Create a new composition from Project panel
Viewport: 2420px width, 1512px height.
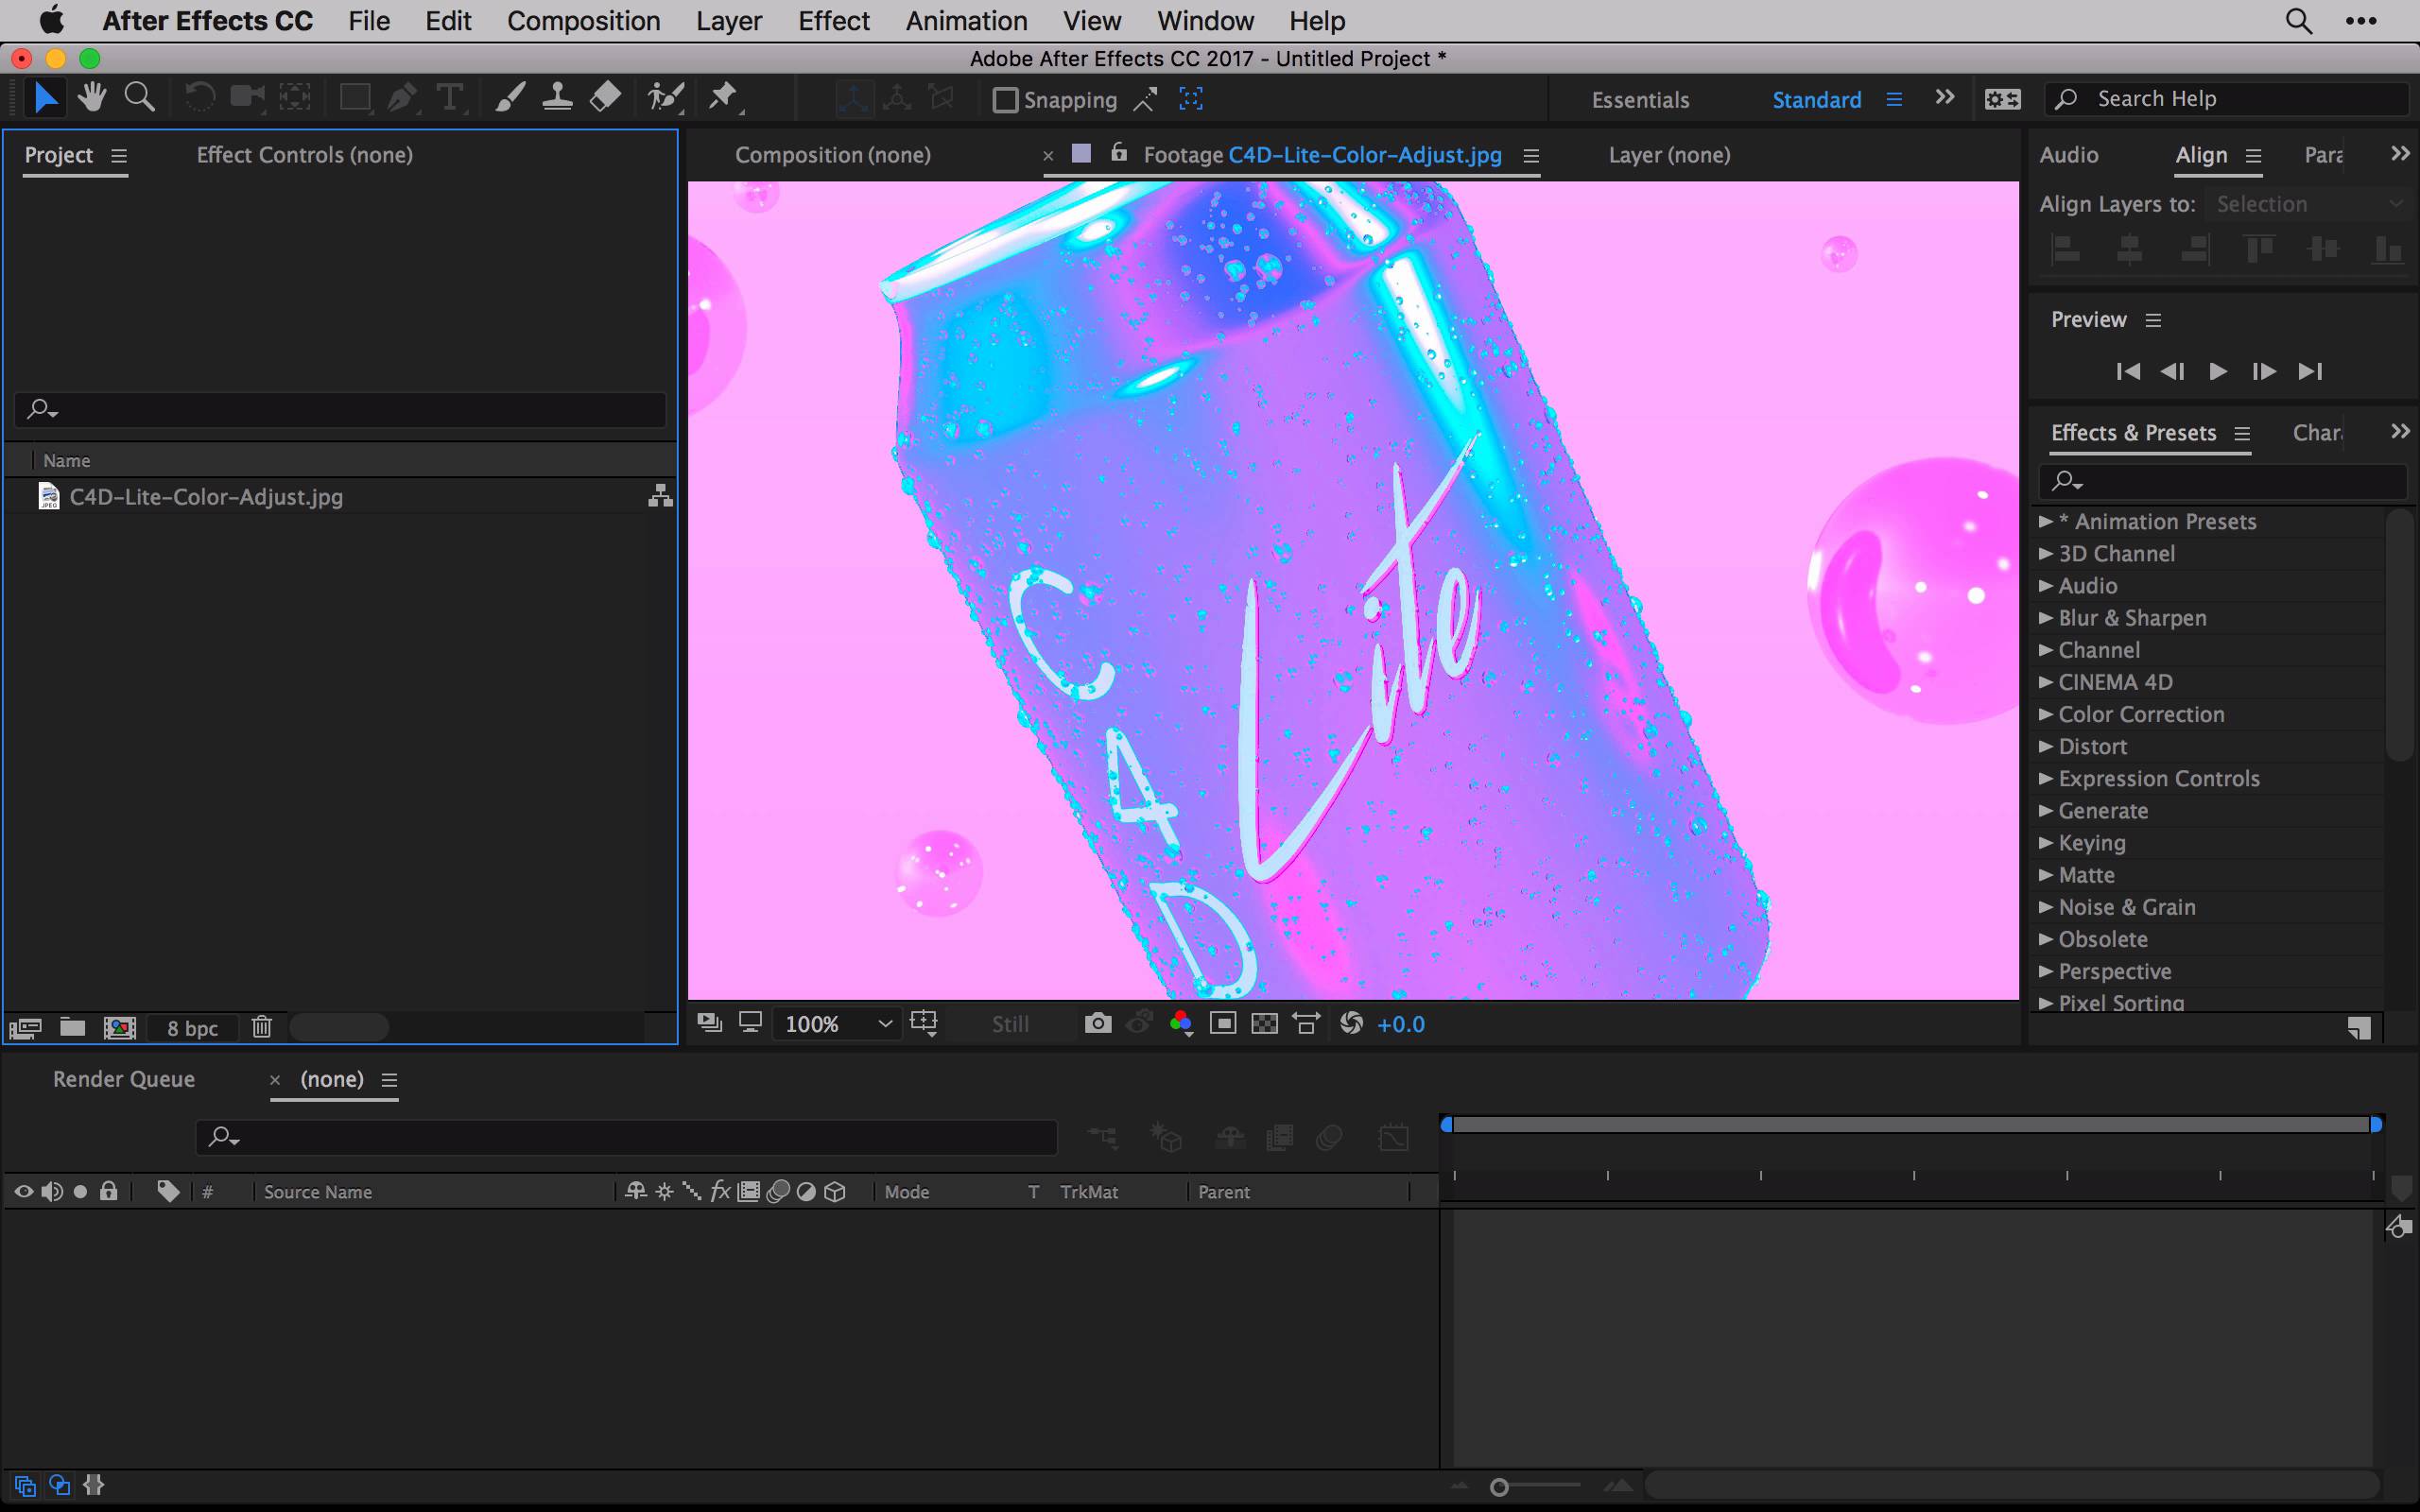tap(120, 1027)
